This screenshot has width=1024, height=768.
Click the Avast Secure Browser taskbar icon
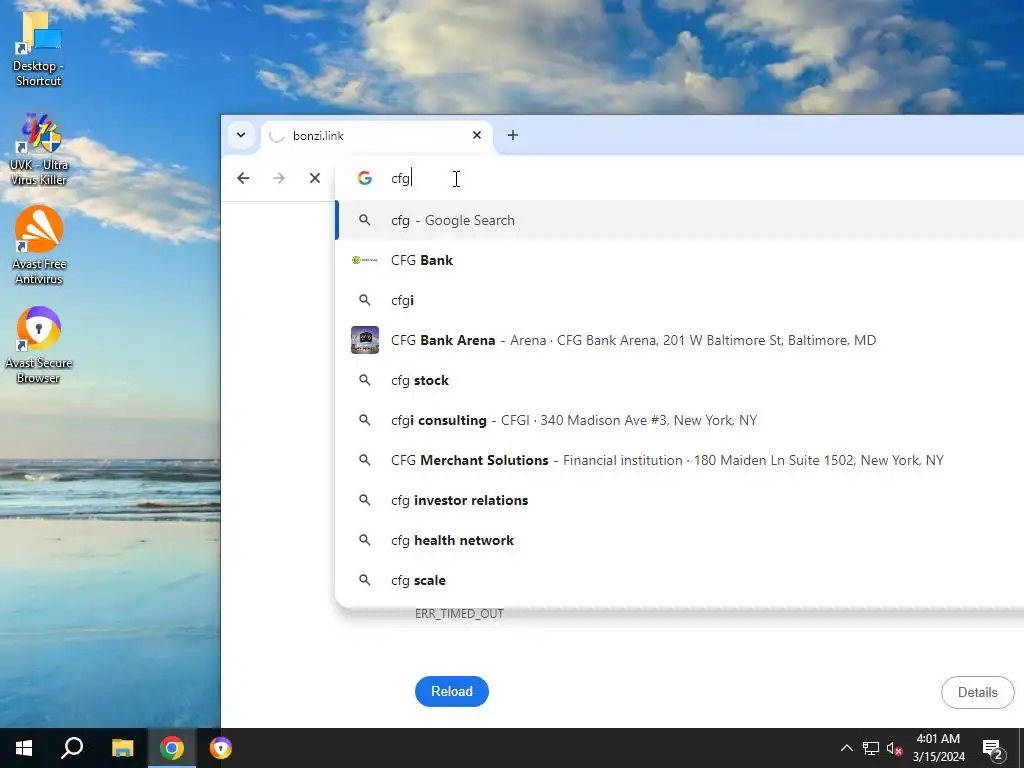[x=221, y=748]
